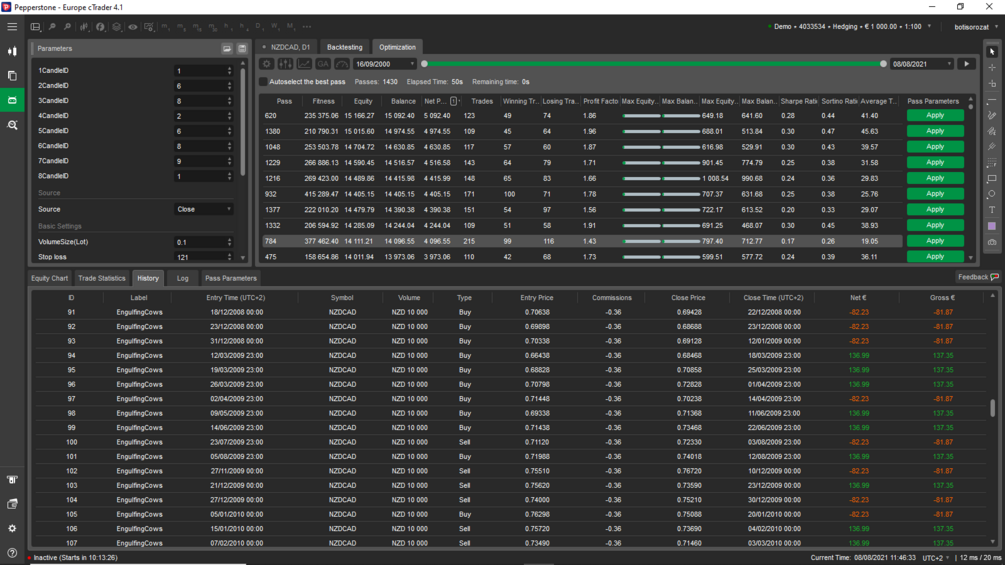
Task: Select the m1 timeframe button
Action: (165, 27)
